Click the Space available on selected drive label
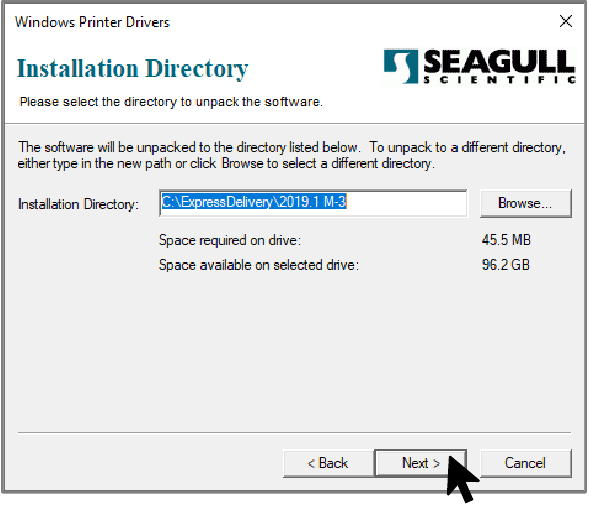This screenshot has width=589, height=506. click(x=259, y=265)
